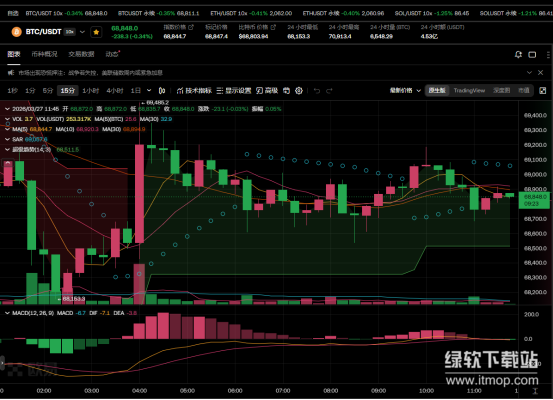Screen dimensions: 553x400
Task: Select ETHUSDT 永续 in the top ticker bar
Action: pyautogui.click(x=343, y=13)
